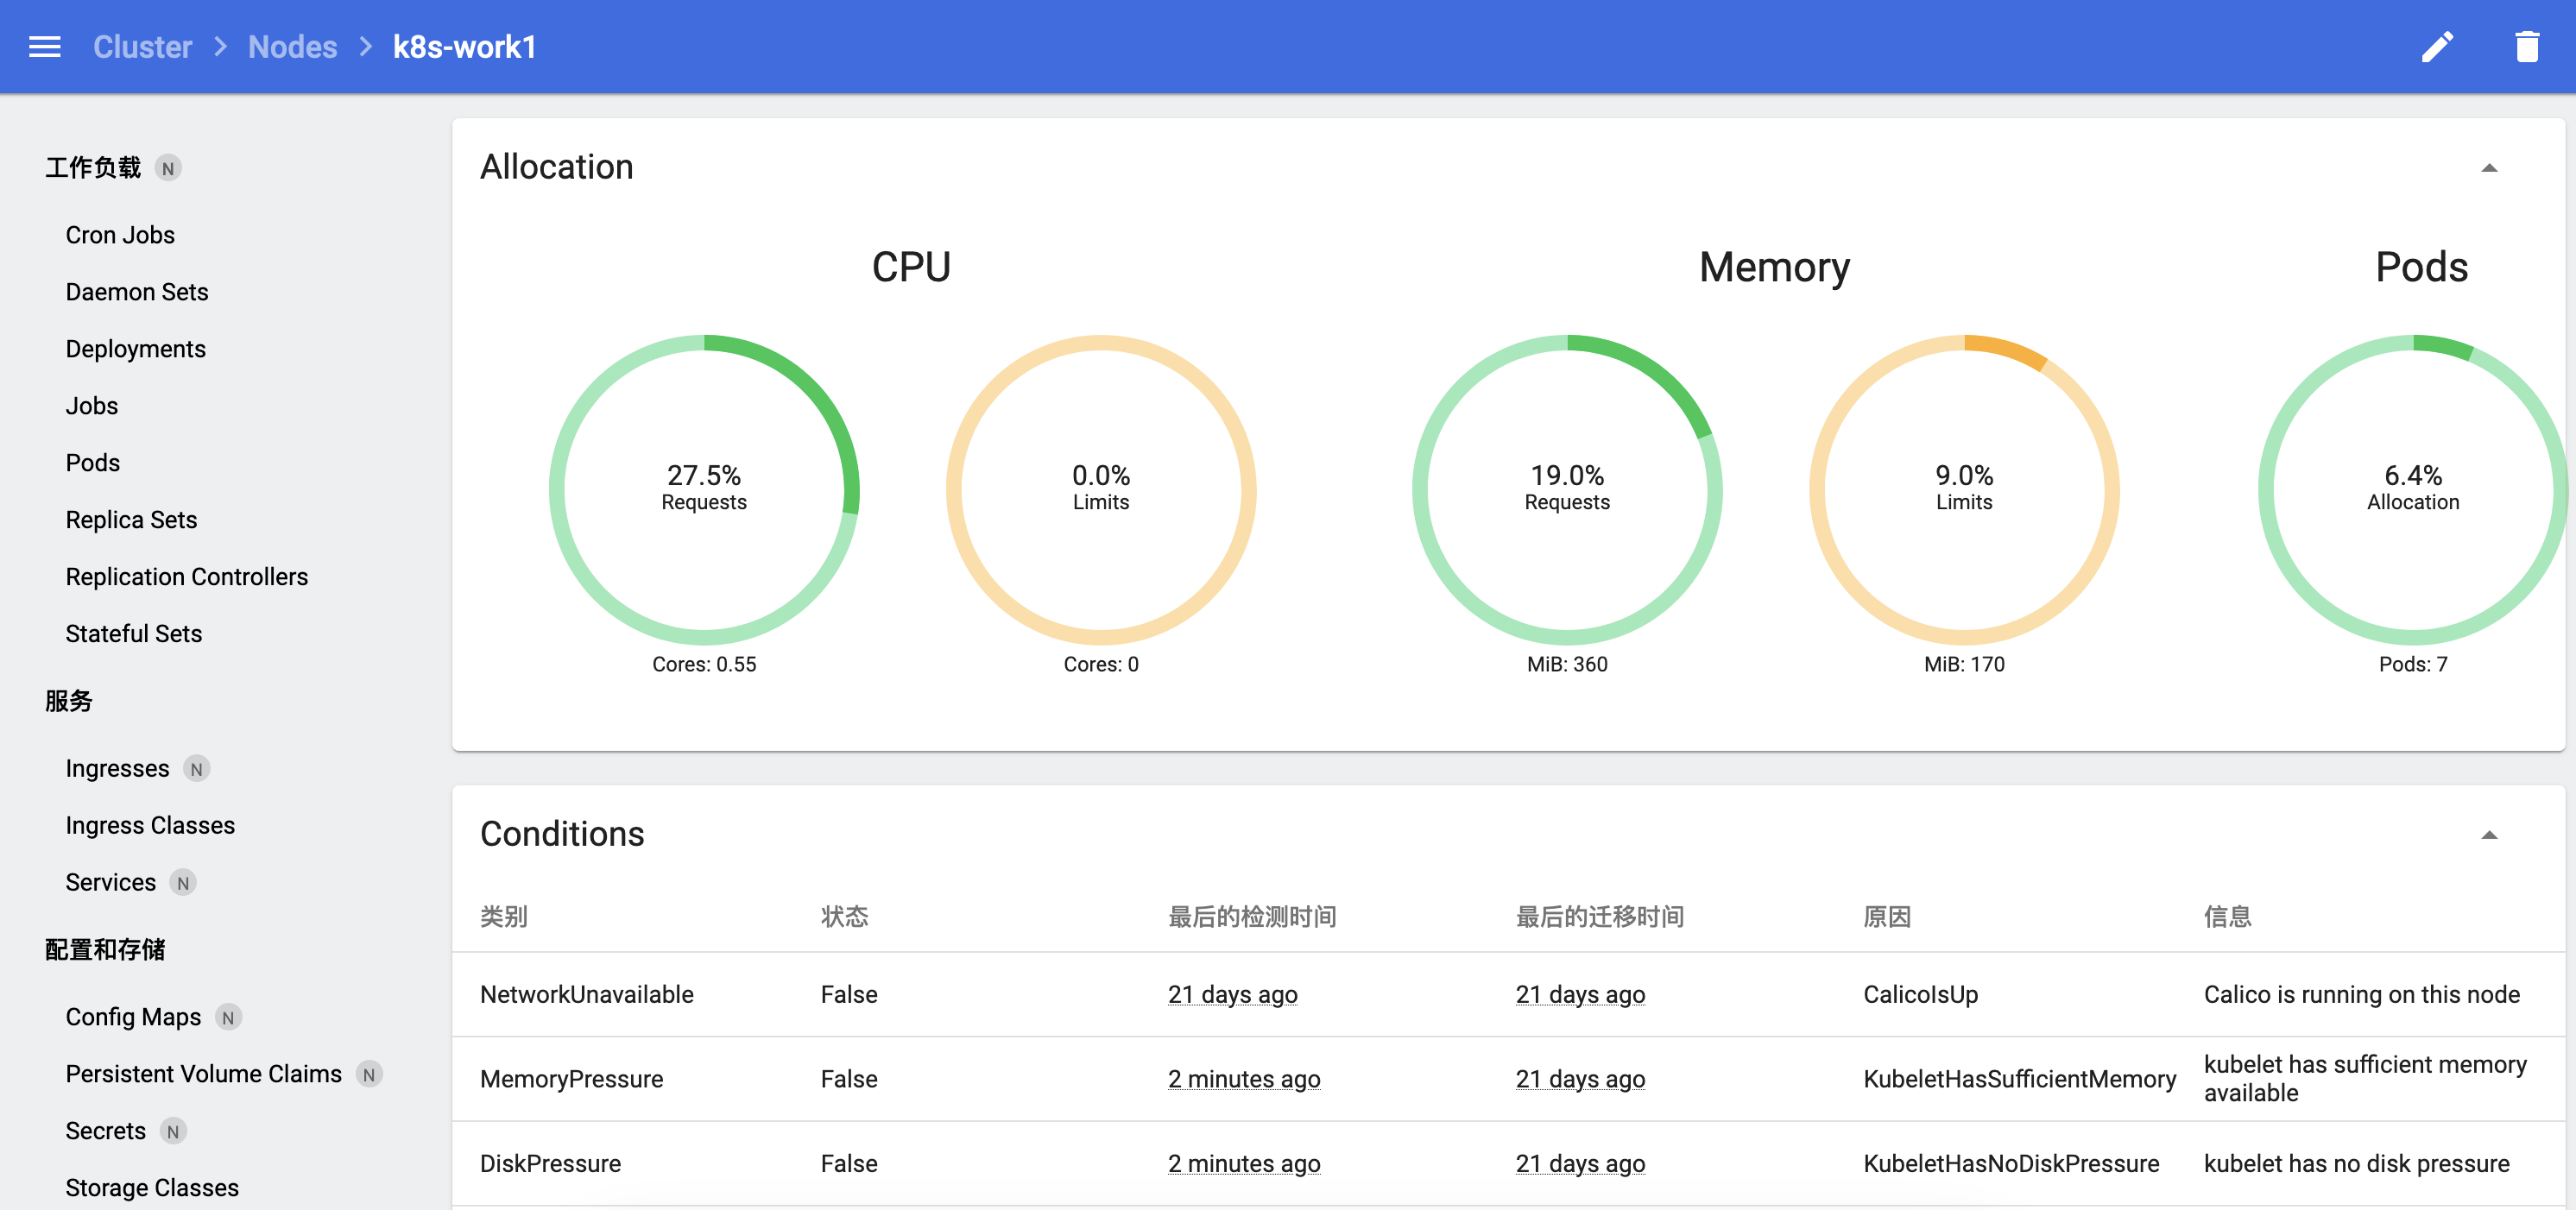Navigate to Services in sidebar
This screenshot has height=1210, width=2576.
coord(109,882)
